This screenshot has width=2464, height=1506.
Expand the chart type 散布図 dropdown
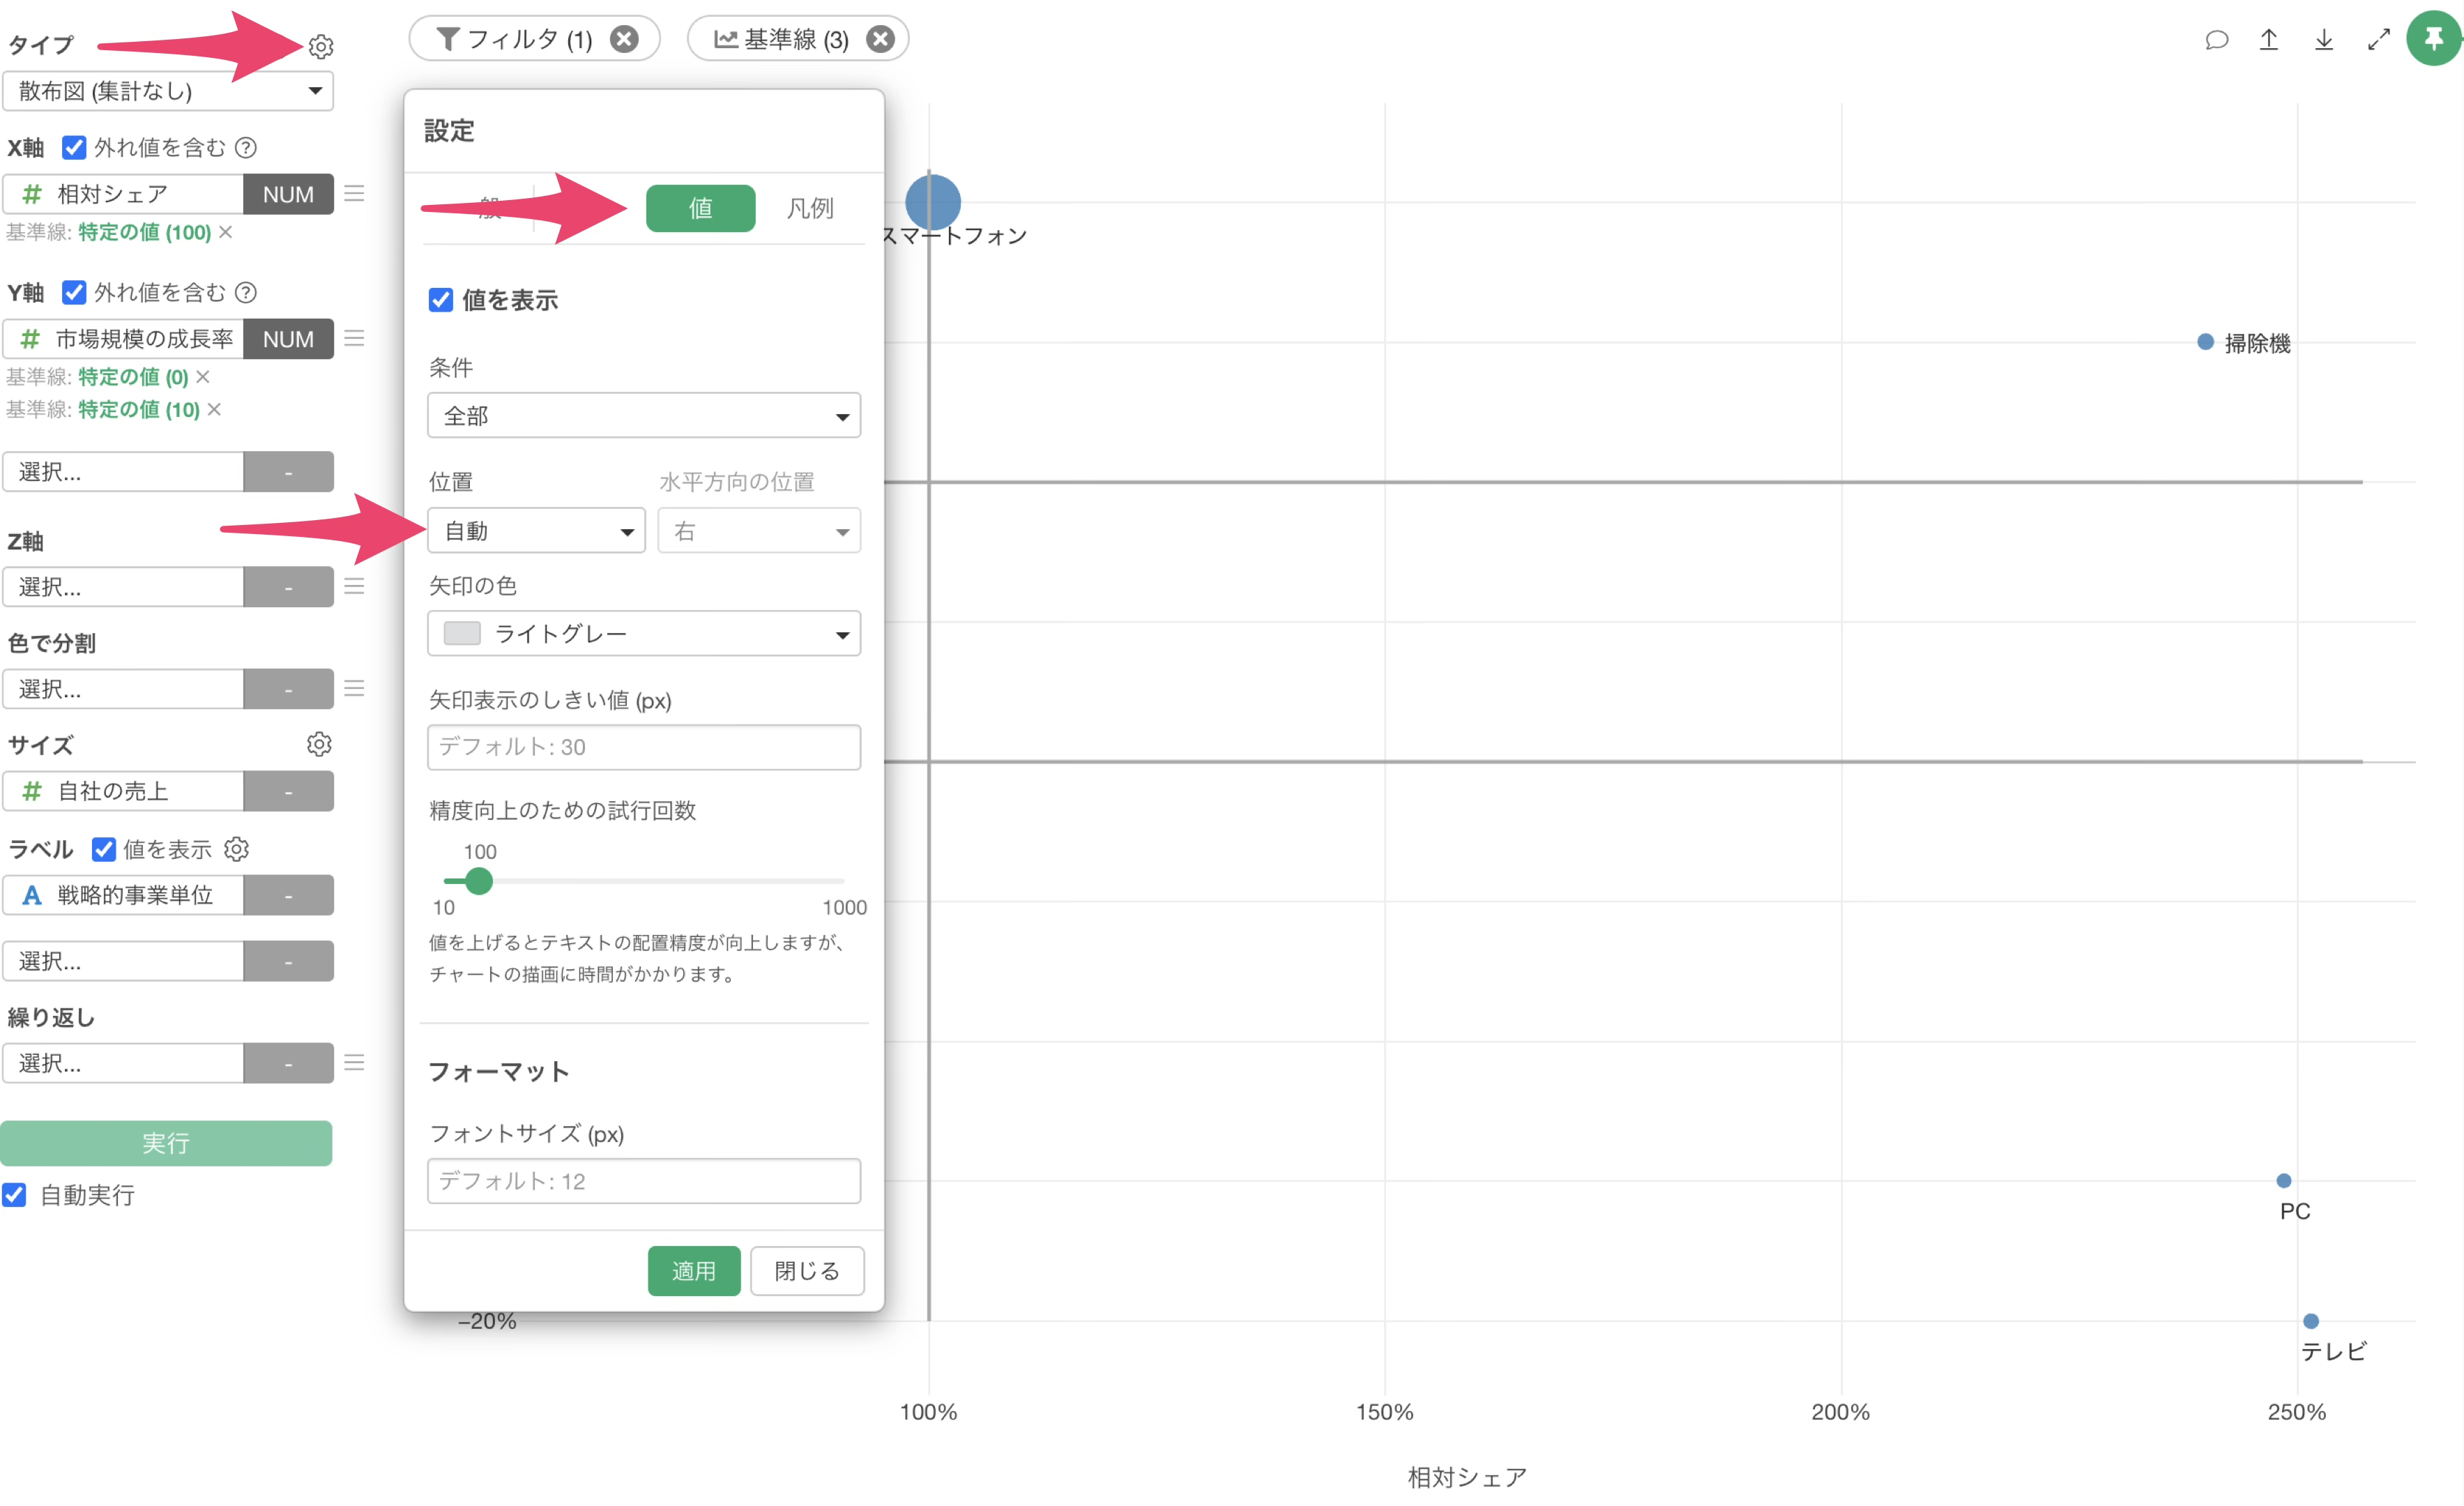point(168,91)
